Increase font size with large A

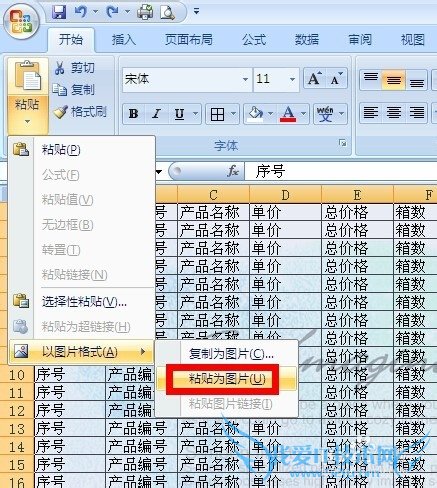pyautogui.click(x=314, y=79)
